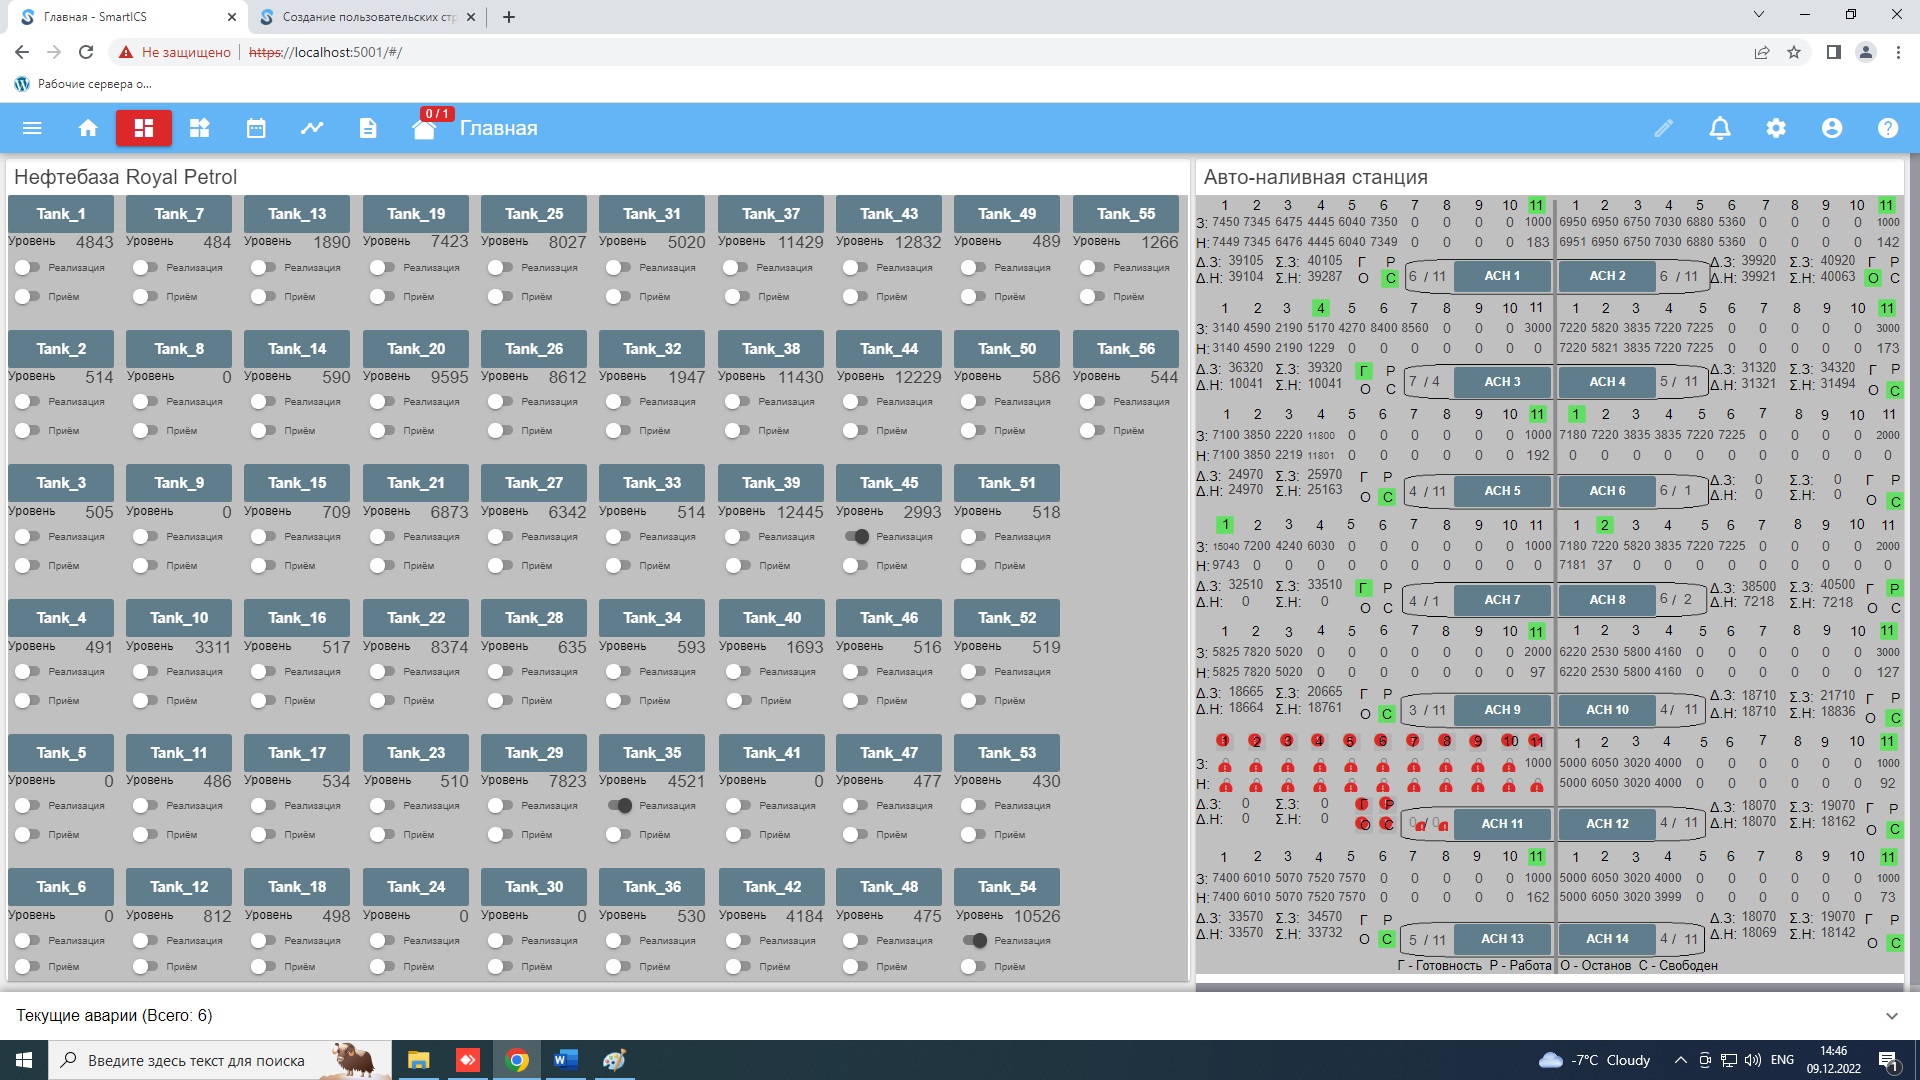This screenshot has height=1080, width=1920.
Task: Toggle Реализация switch for Tank_35
Action: click(x=620, y=806)
